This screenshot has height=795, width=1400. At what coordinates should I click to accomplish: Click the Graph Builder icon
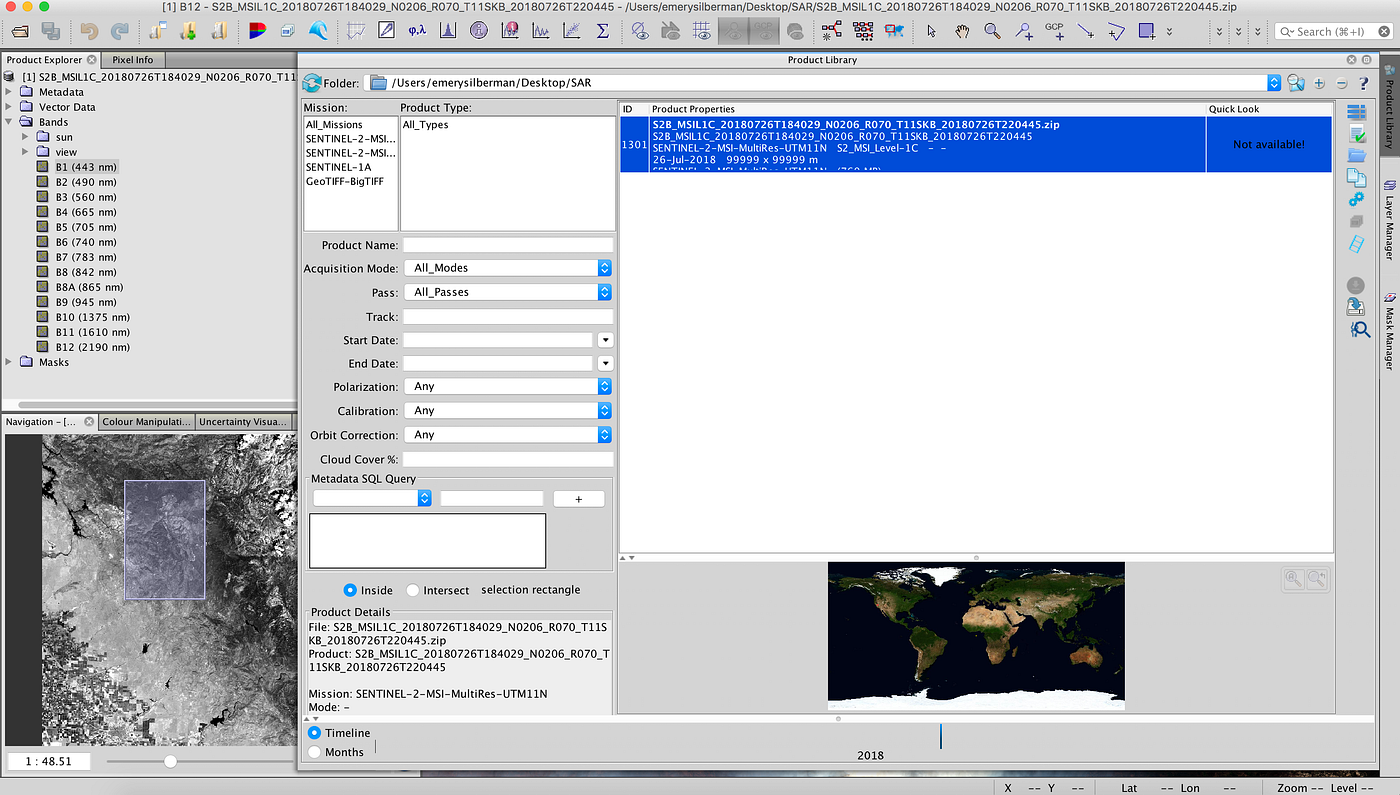click(831, 31)
